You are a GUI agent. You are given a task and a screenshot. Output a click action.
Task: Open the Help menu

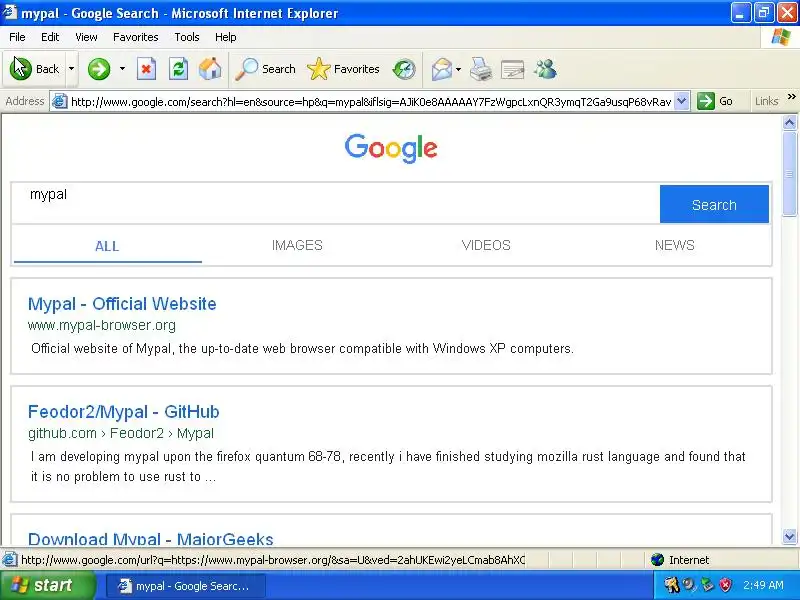[226, 37]
